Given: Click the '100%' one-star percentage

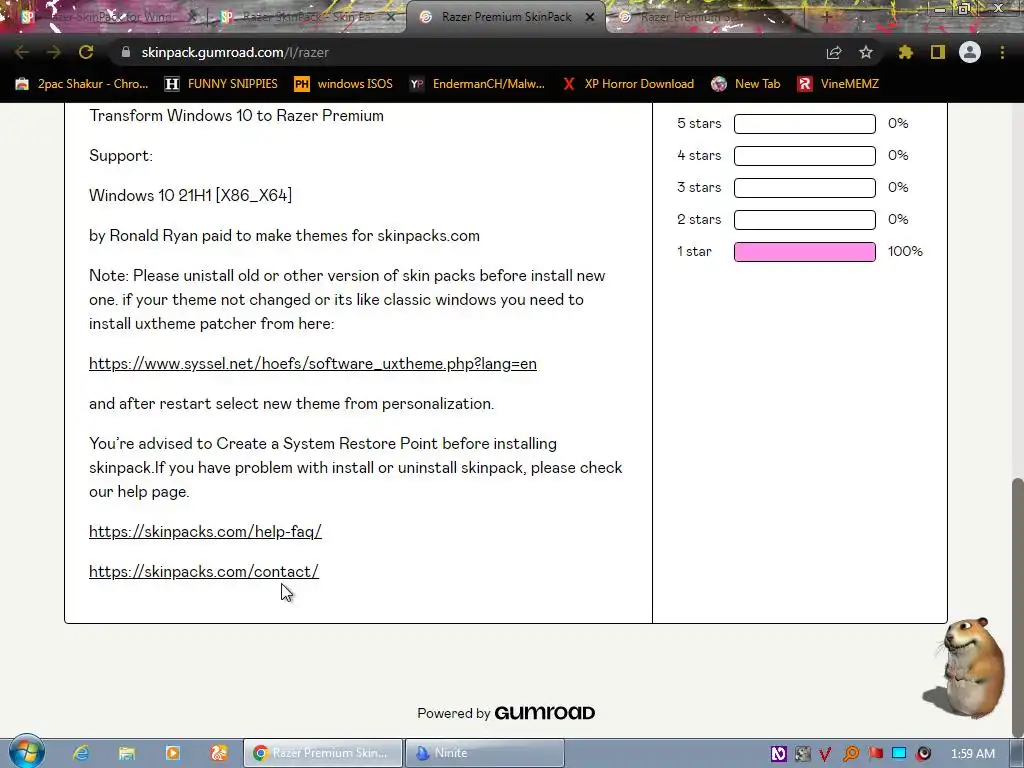Looking at the screenshot, I should tap(905, 251).
